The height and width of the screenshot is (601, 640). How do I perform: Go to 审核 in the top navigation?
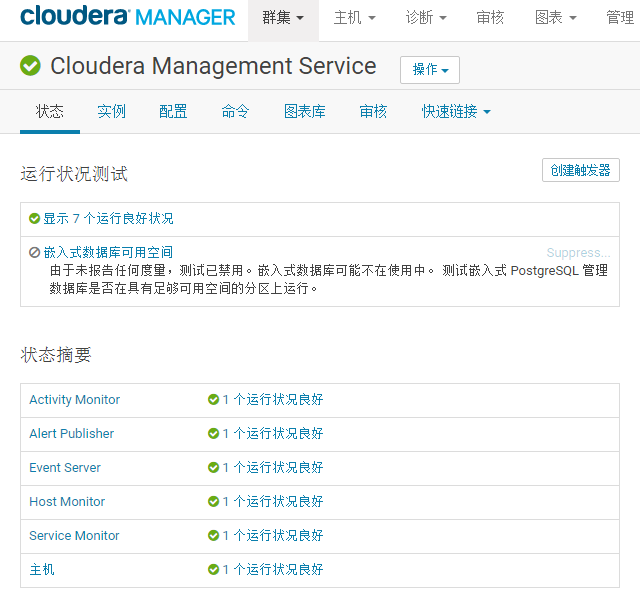click(x=490, y=18)
